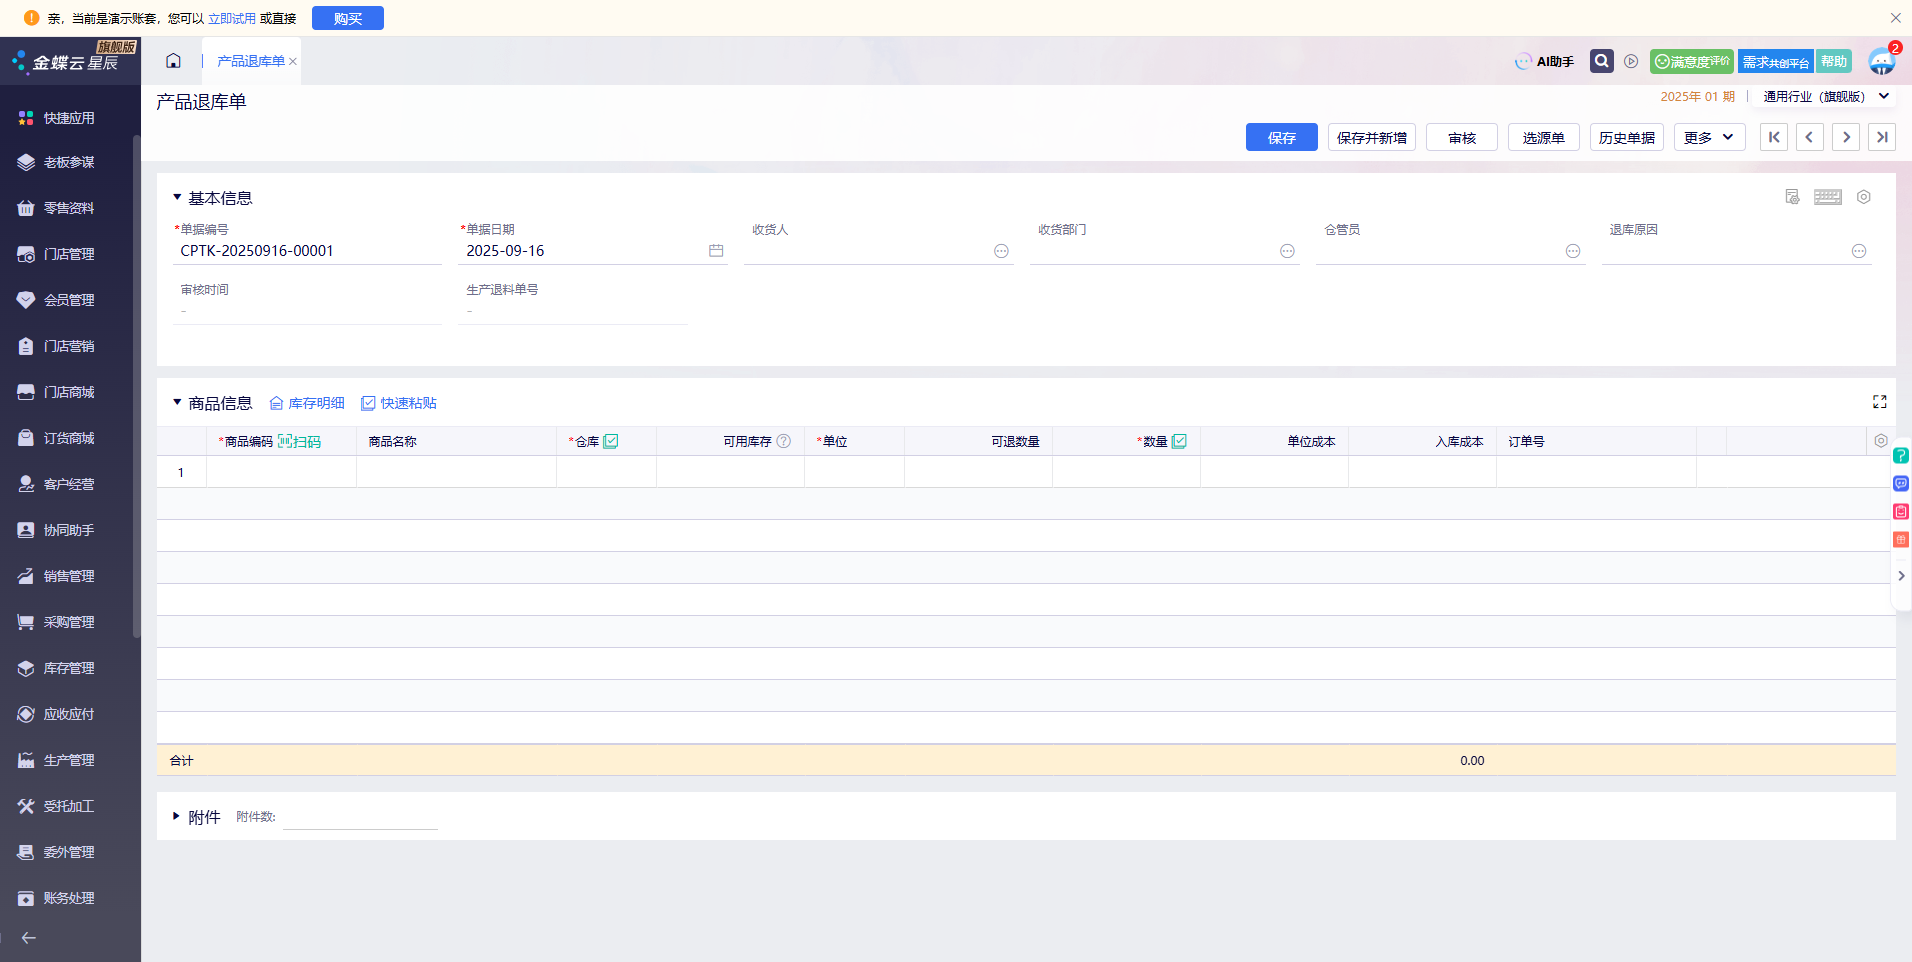
Task: Click the home icon tab
Action: click(173, 61)
